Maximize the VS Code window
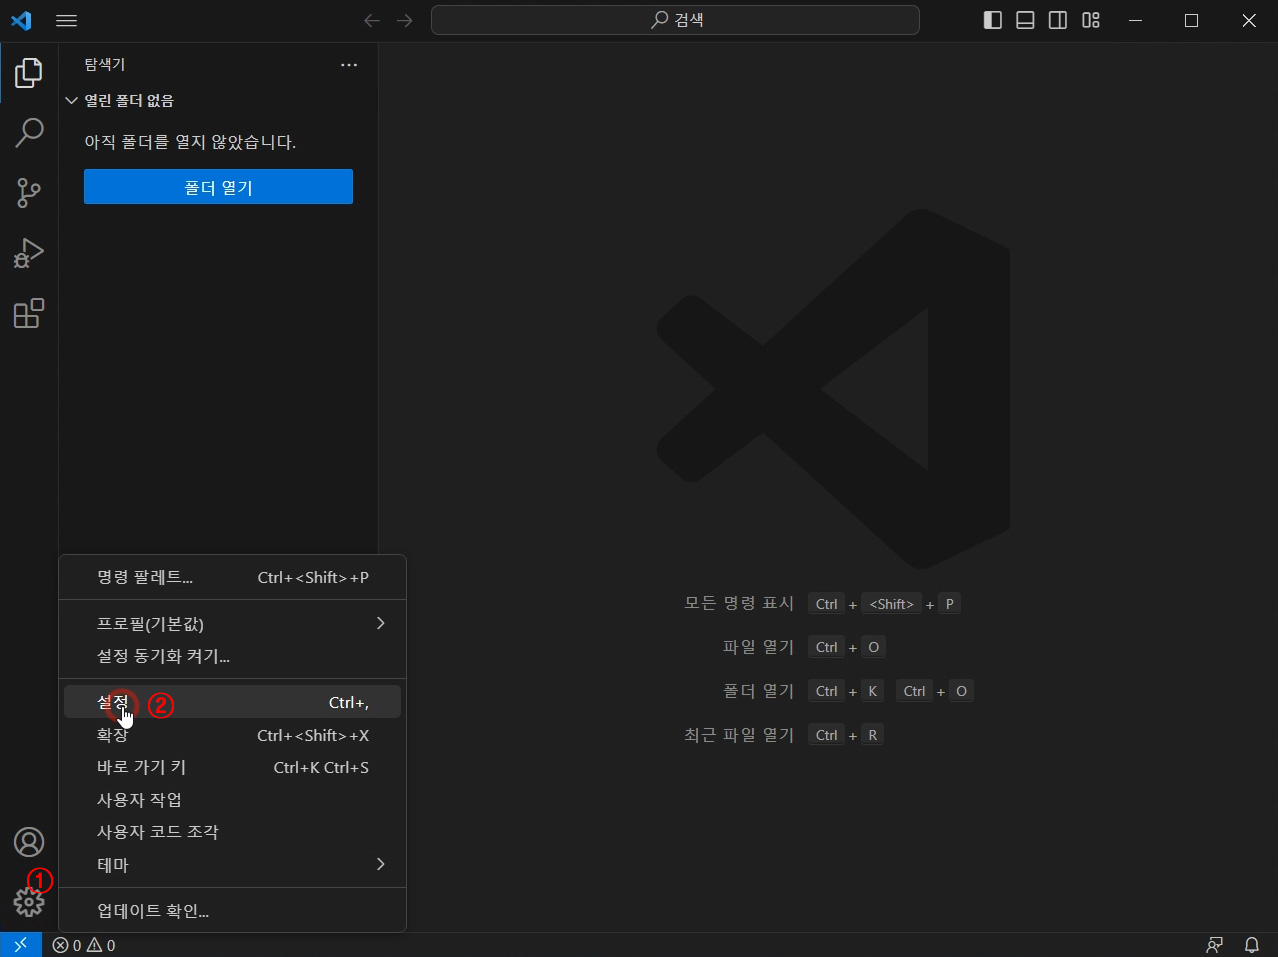The height and width of the screenshot is (957, 1278). point(1191,20)
